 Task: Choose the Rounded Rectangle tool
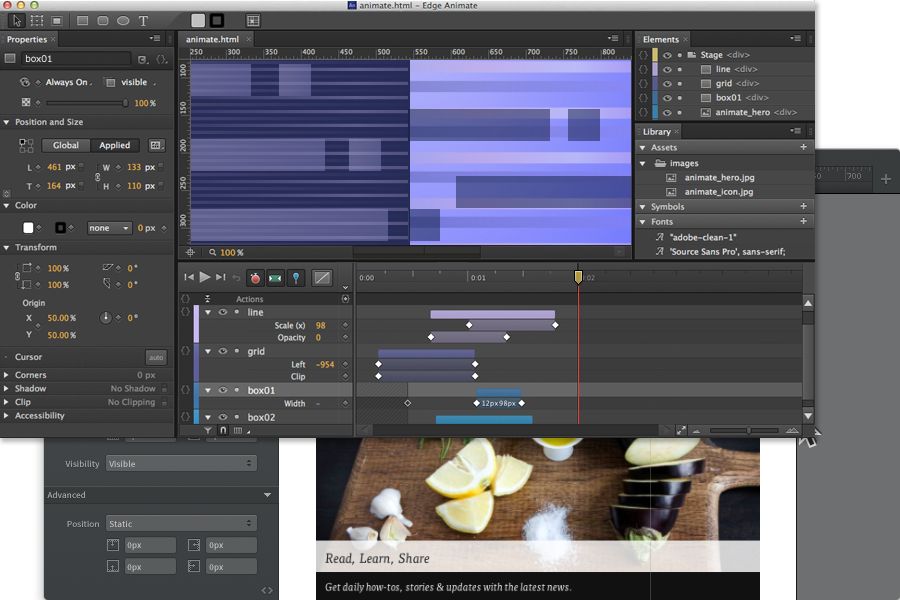[x=103, y=20]
